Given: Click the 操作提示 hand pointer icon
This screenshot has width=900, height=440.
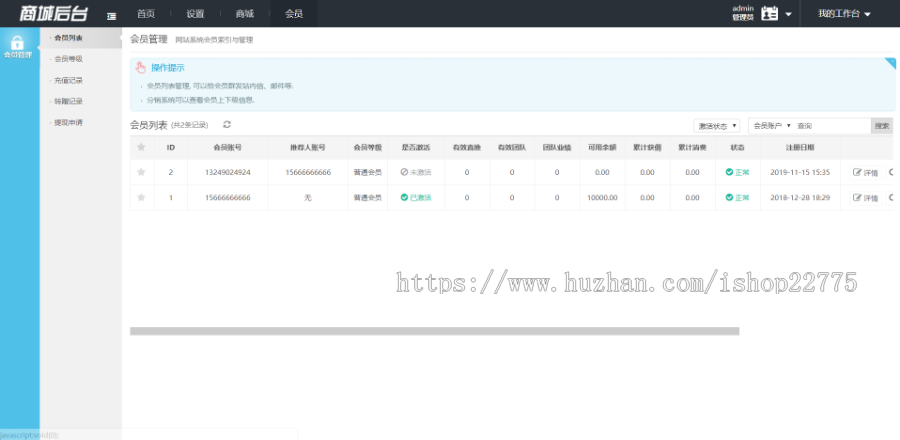Looking at the screenshot, I should 141,68.
